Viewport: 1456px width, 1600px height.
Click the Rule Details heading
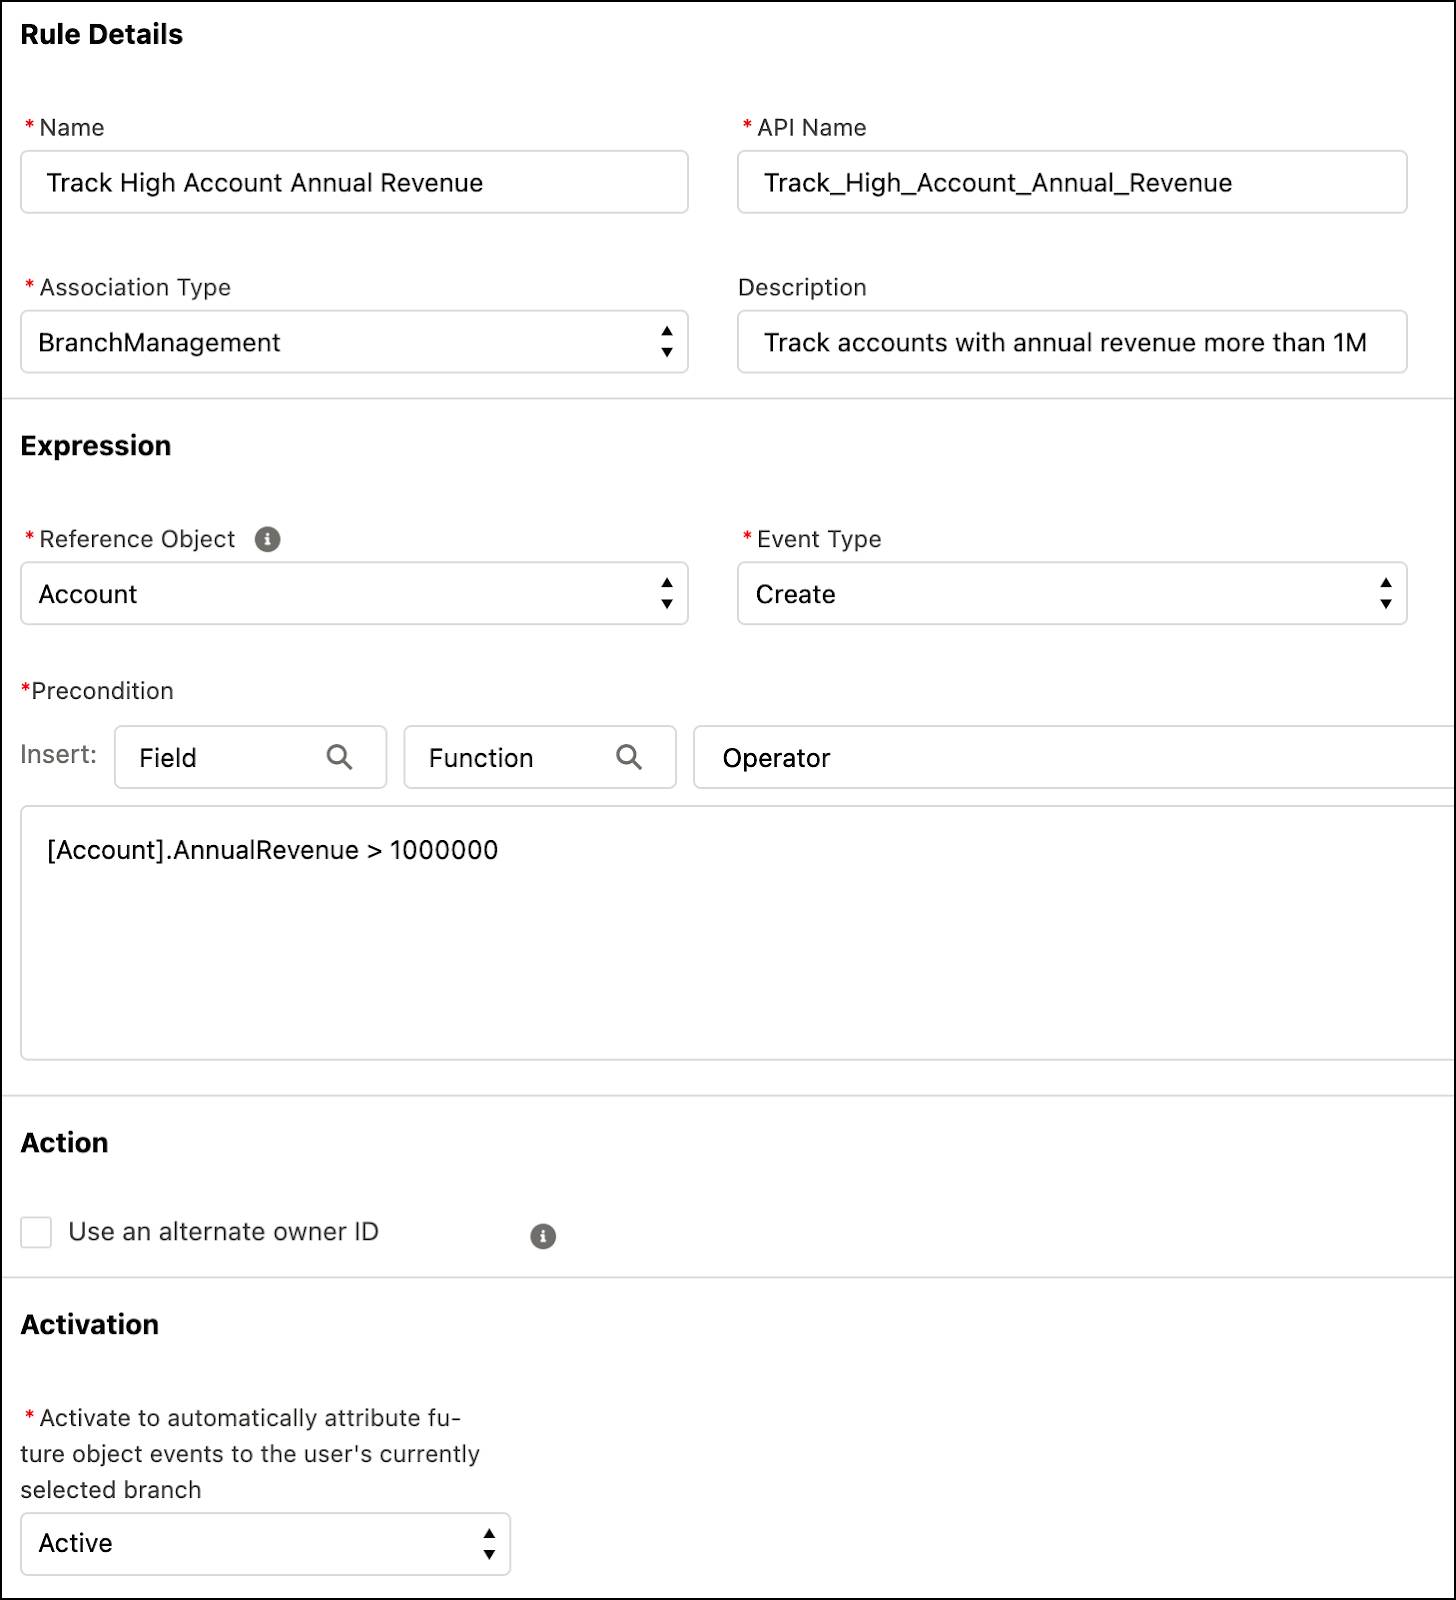point(102,34)
